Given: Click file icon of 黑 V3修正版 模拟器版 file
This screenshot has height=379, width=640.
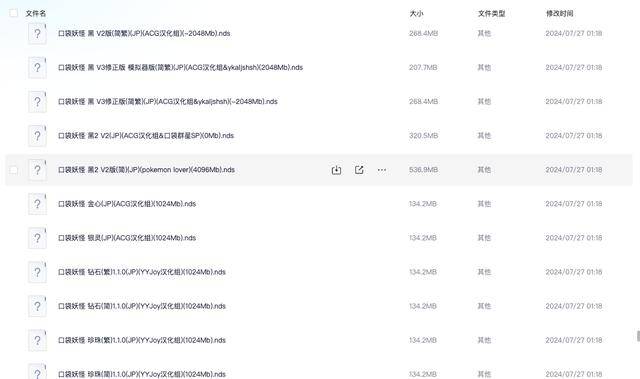Looking at the screenshot, I should click(x=37, y=67).
